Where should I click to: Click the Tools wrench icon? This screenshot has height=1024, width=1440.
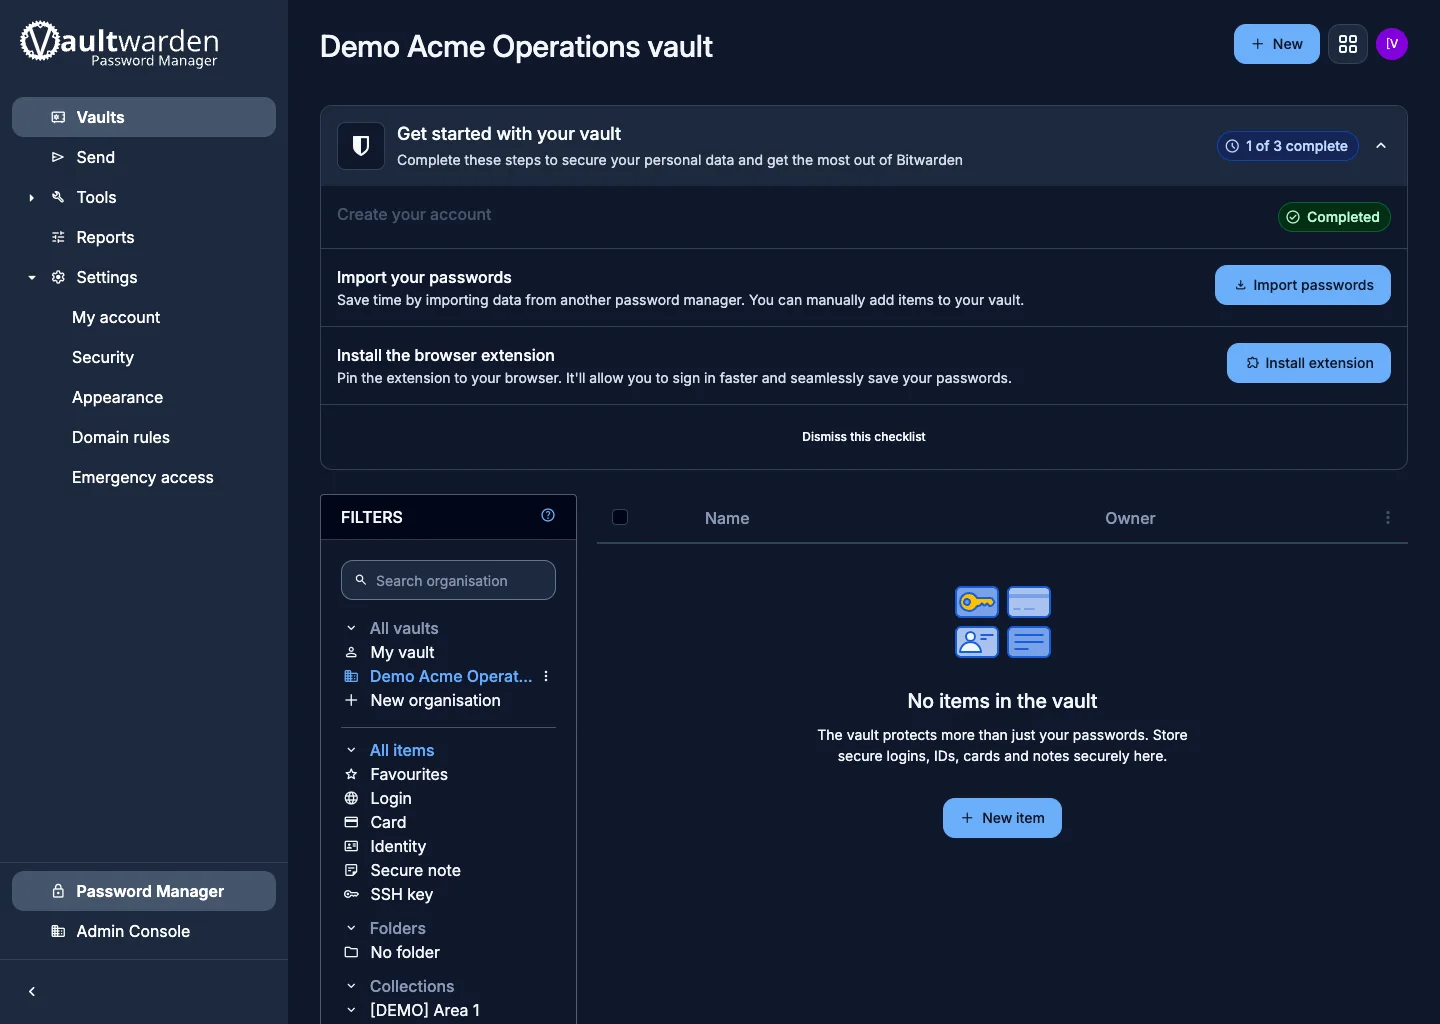coord(58,197)
